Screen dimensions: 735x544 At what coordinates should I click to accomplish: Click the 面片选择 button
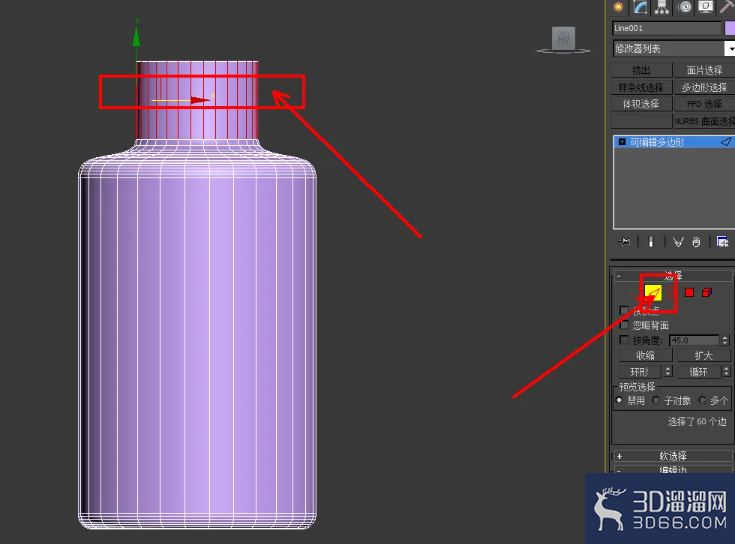click(704, 70)
